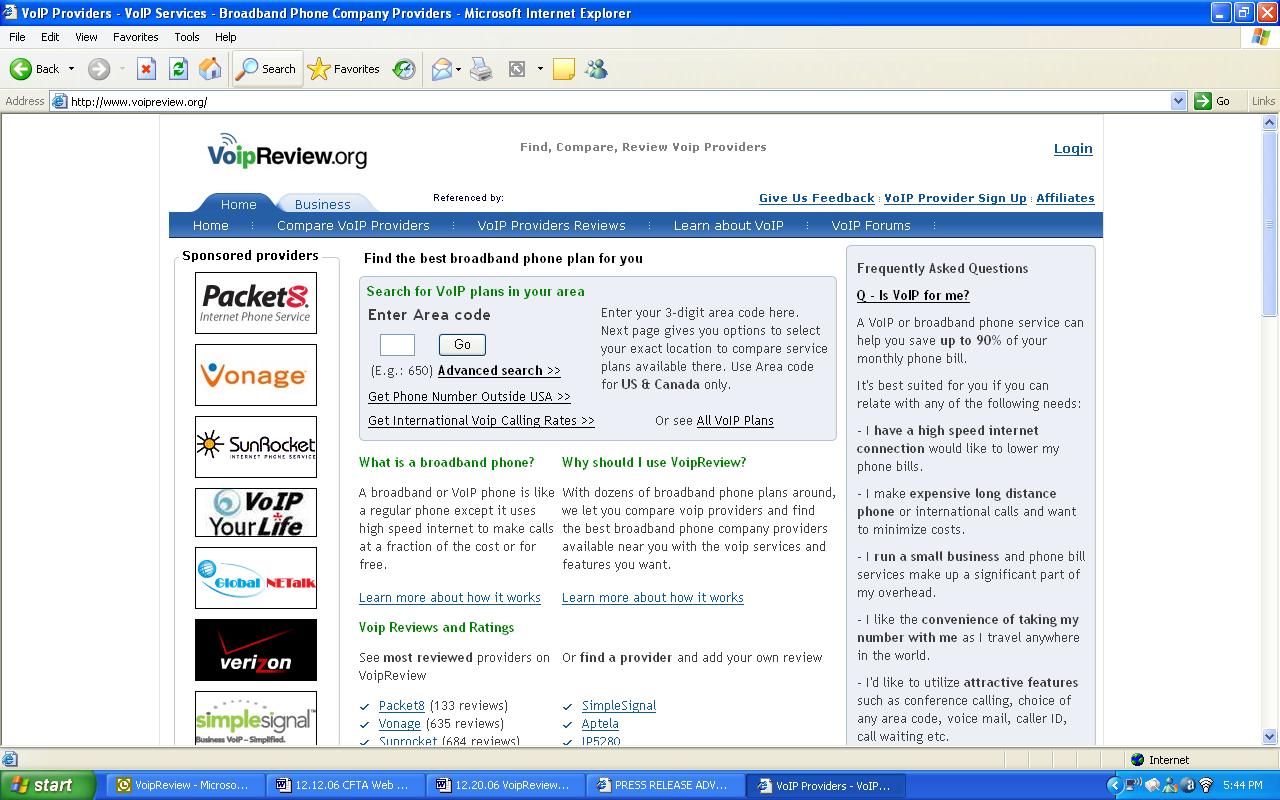
Task: Open Get International Voip Calling Rates link
Action: pyautogui.click(x=481, y=421)
